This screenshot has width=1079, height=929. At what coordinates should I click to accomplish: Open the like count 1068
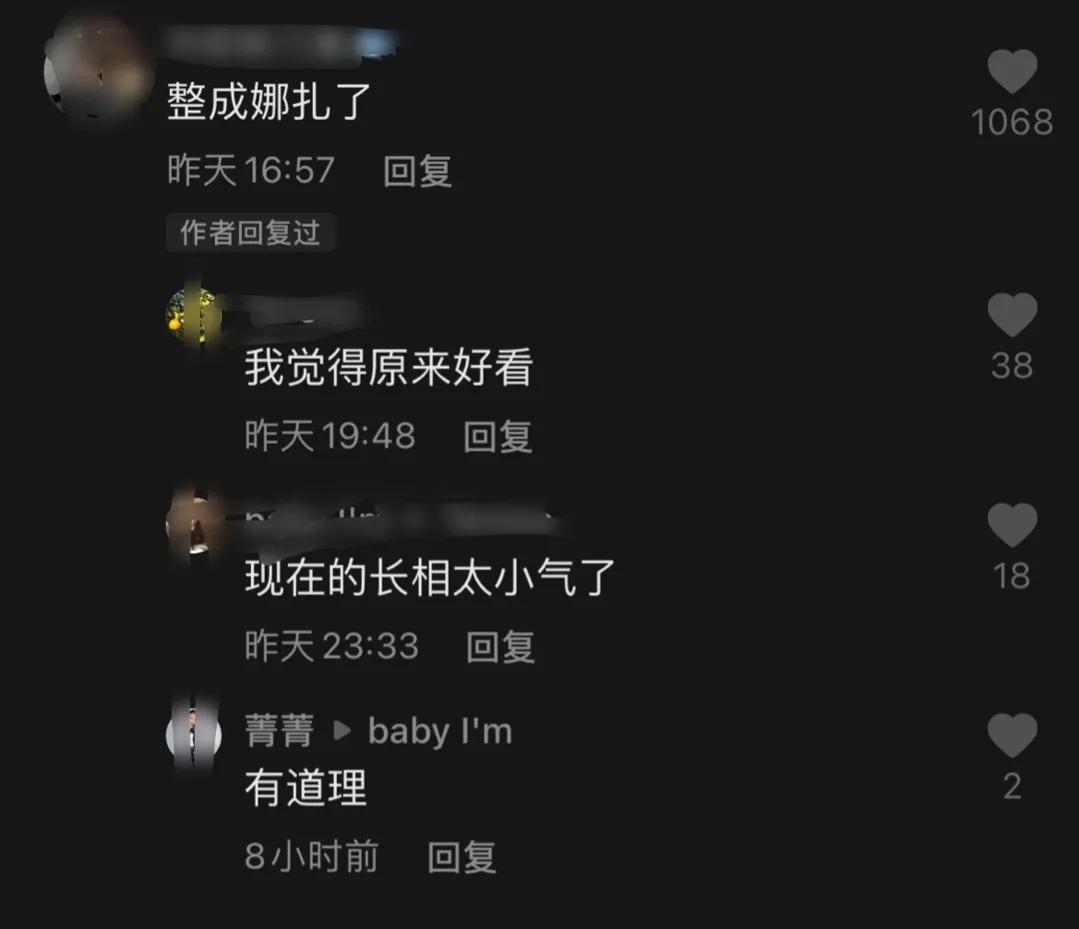point(1012,122)
